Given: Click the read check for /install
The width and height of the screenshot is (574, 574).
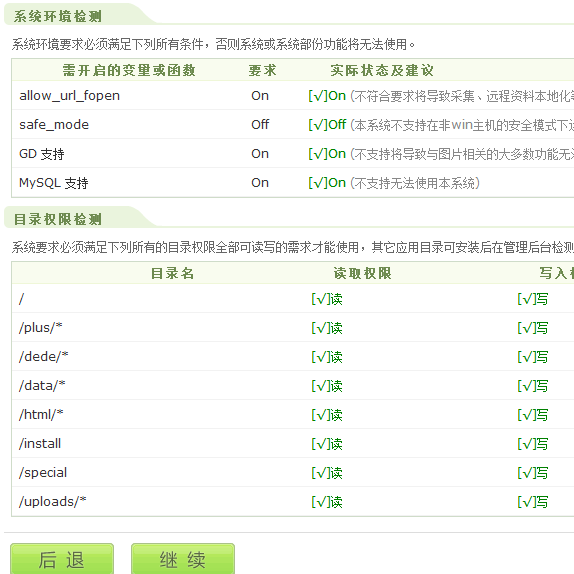Looking at the screenshot, I should [327, 444].
